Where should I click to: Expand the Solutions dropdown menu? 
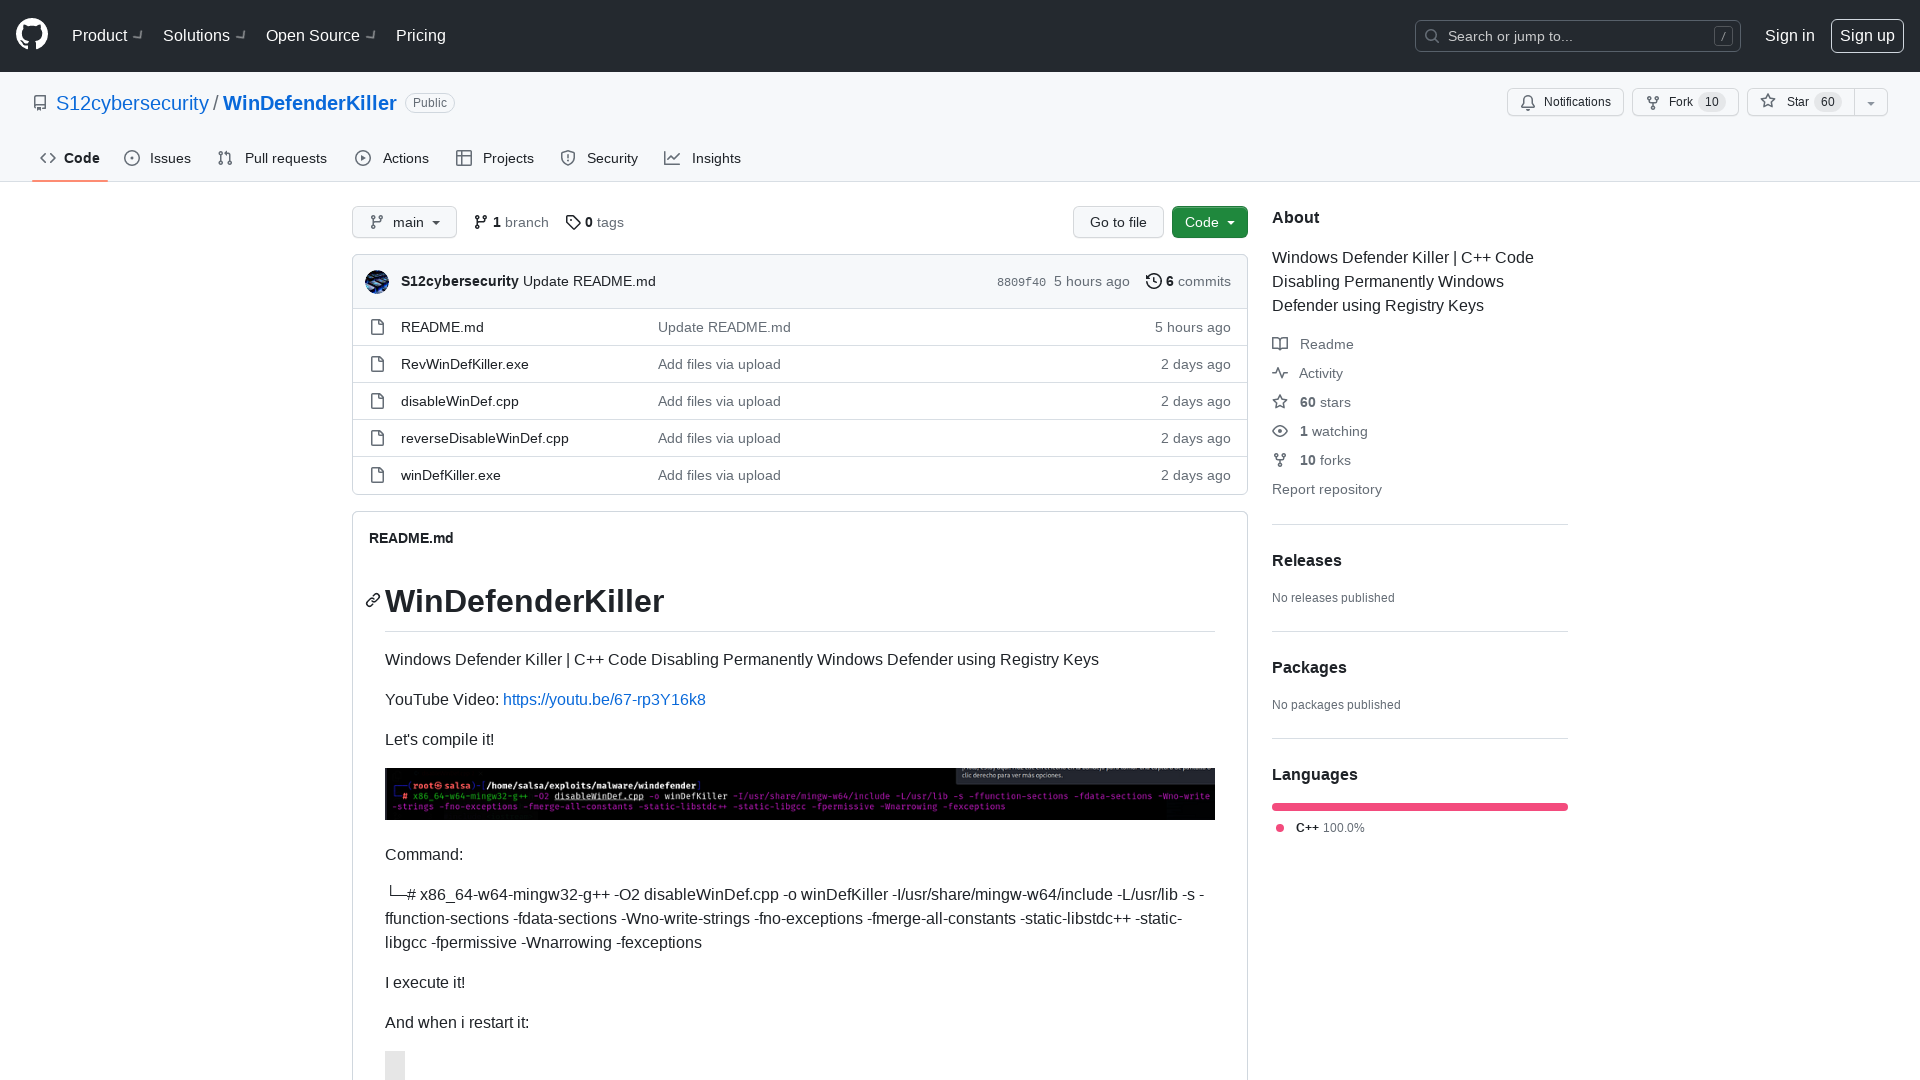click(x=205, y=35)
